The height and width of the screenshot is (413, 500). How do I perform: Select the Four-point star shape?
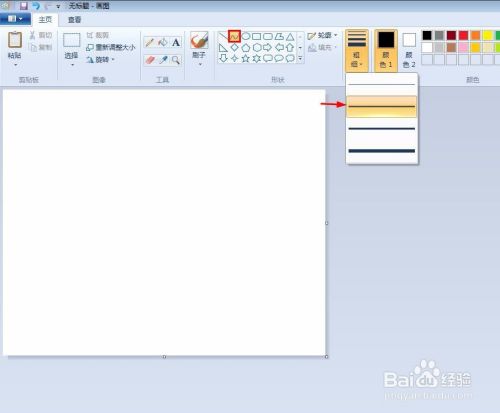click(x=234, y=58)
